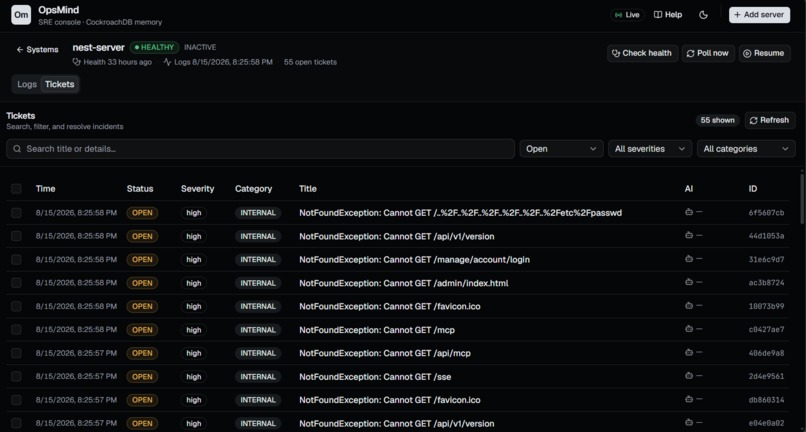Check the /api/mcp ticket checkbox
The width and height of the screenshot is (806, 432).
[x=16, y=353]
